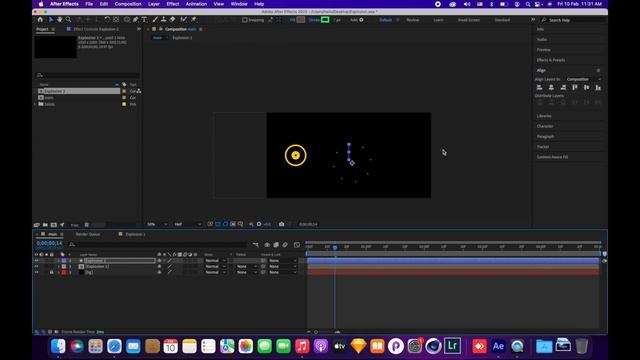Viewport: 640px width, 360px height.
Task: Open the 50% magnification dropdown
Action: tap(157, 224)
